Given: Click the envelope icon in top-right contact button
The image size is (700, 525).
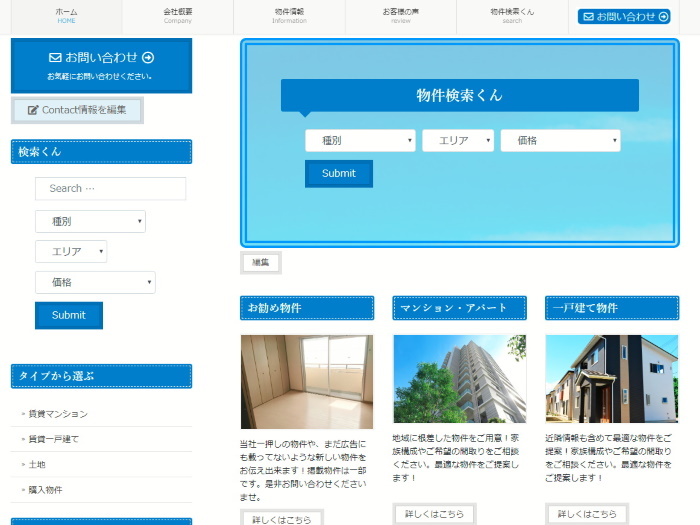Looking at the screenshot, I should point(587,17).
